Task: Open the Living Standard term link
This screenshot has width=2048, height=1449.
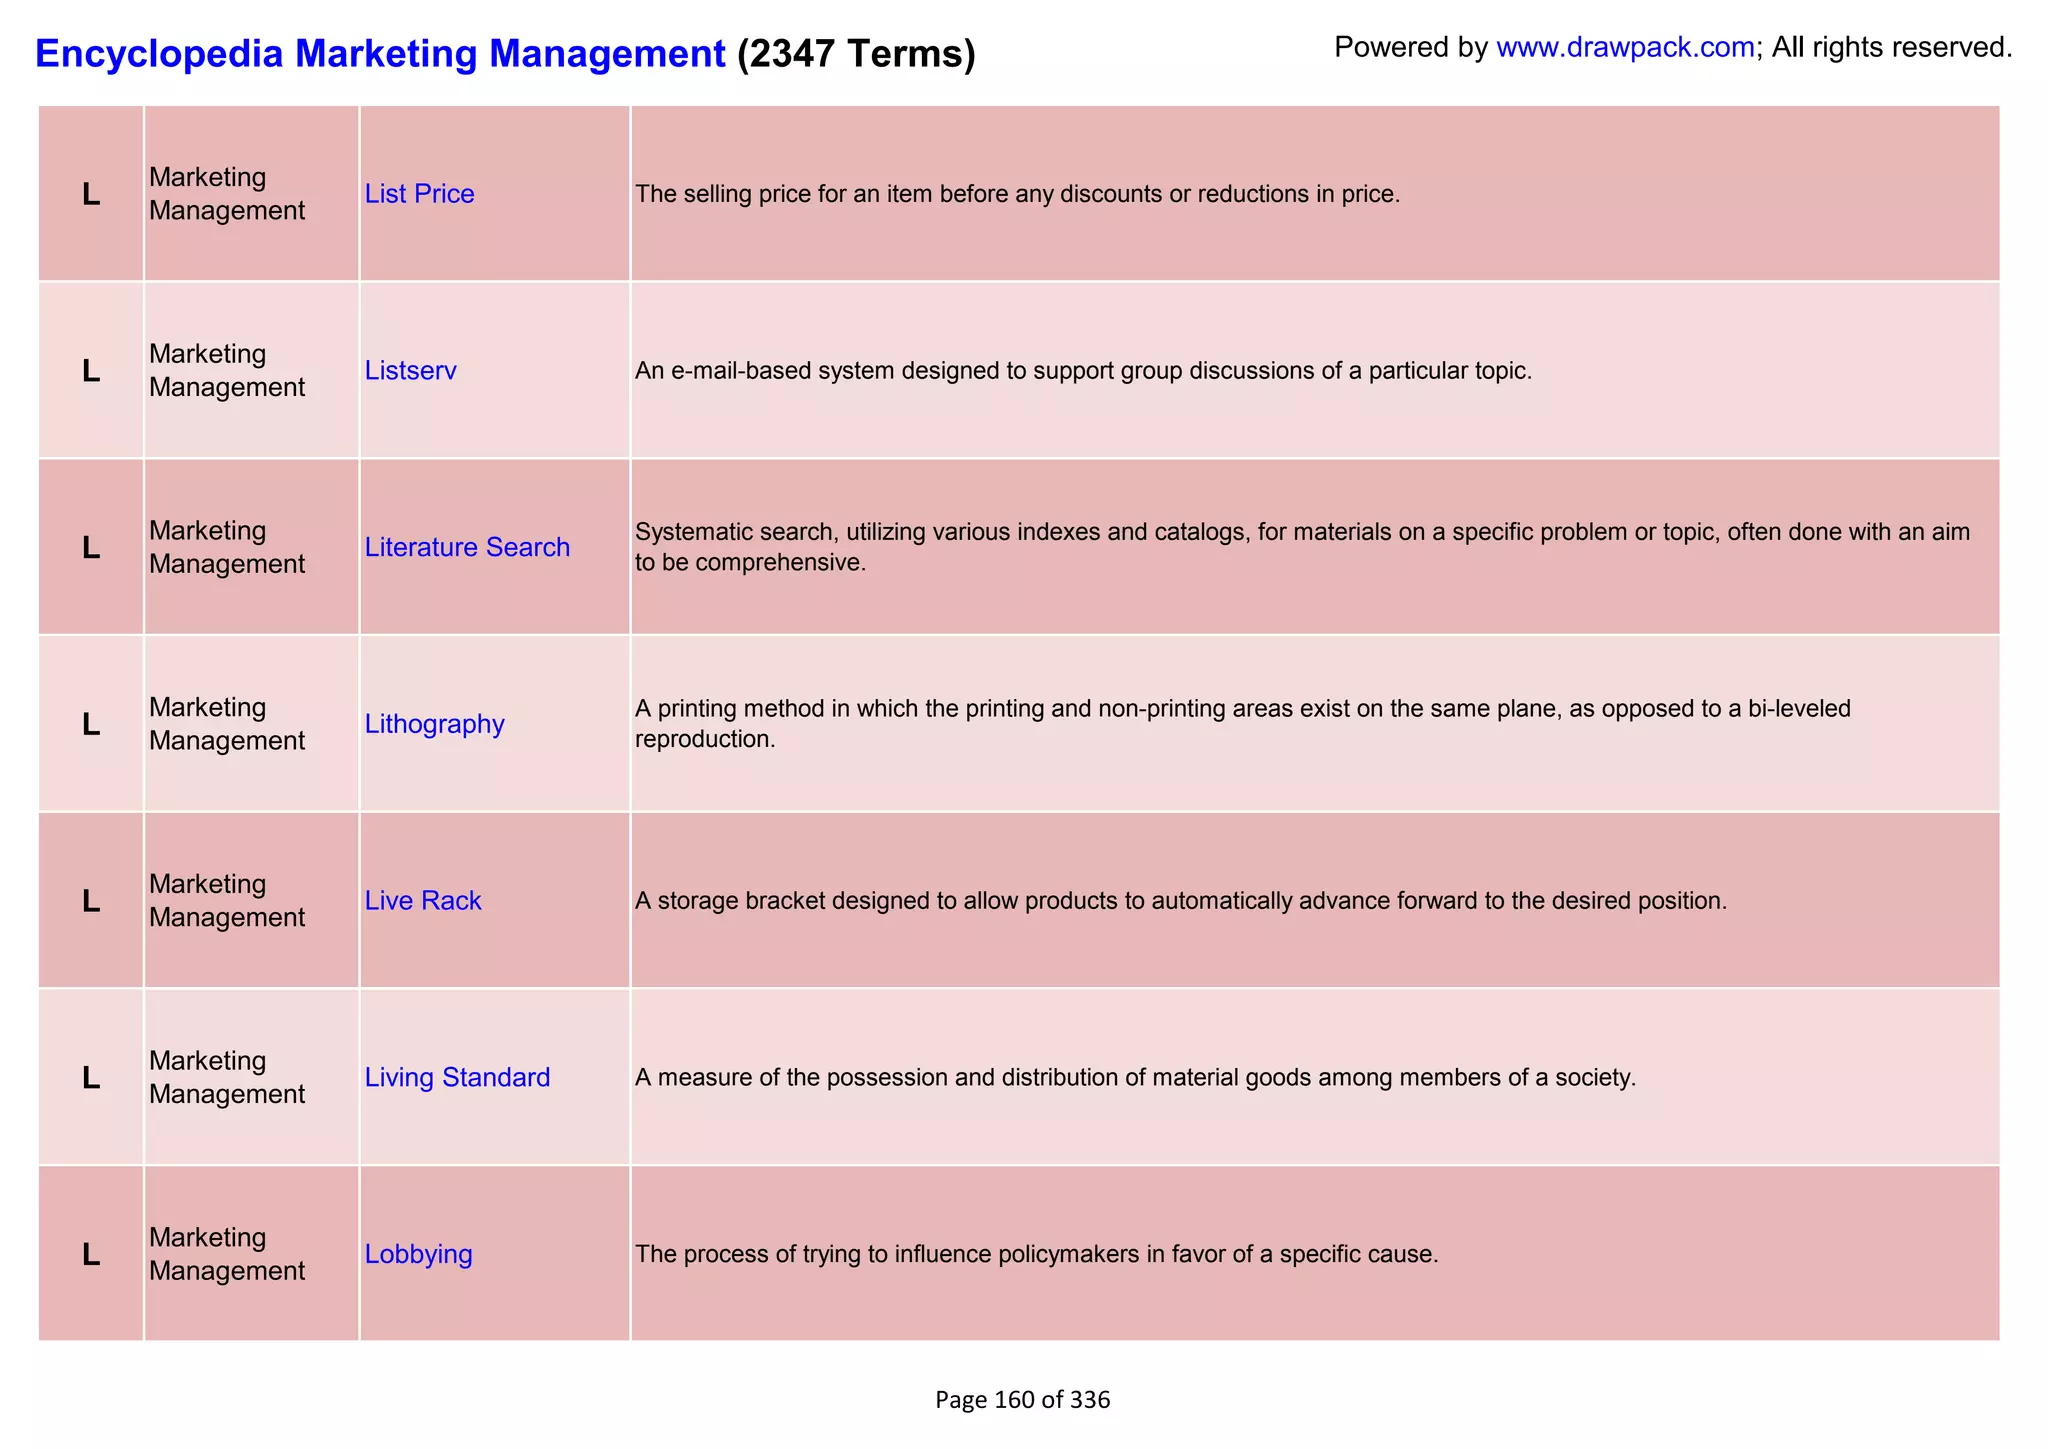Action: click(457, 1078)
